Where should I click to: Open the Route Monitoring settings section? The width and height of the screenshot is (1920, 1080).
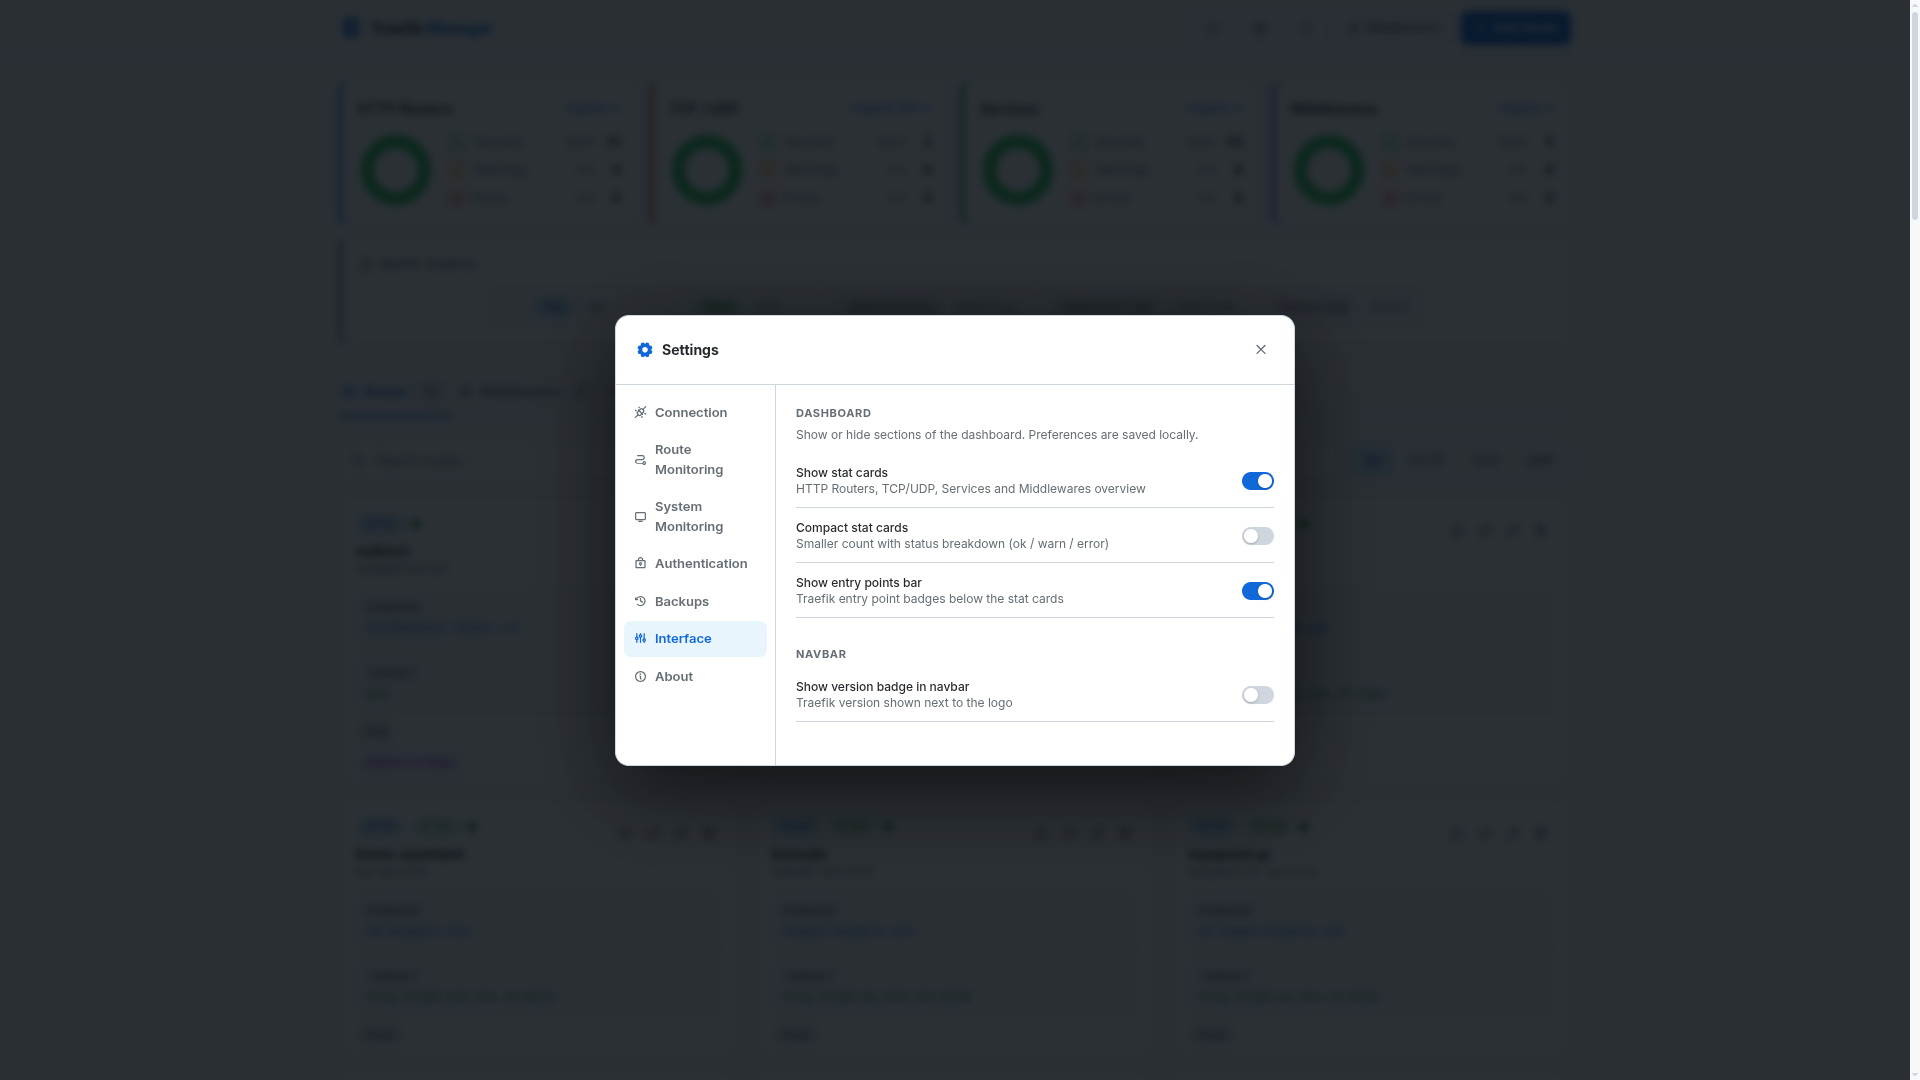[688, 459]
